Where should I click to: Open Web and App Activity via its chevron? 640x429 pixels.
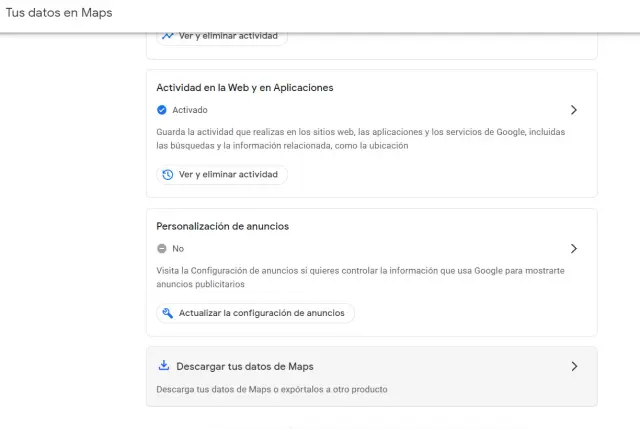[573, 110]
